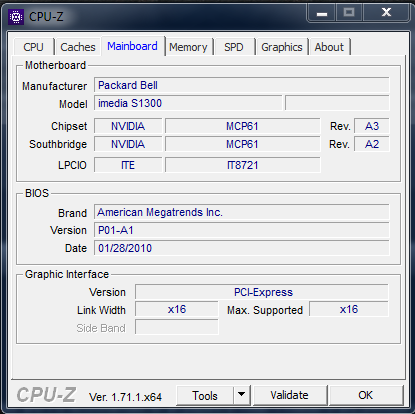Click the empty Side Band field
This screenshot has height=414, width=415.
pyautogui.click(x=177, y=327)
